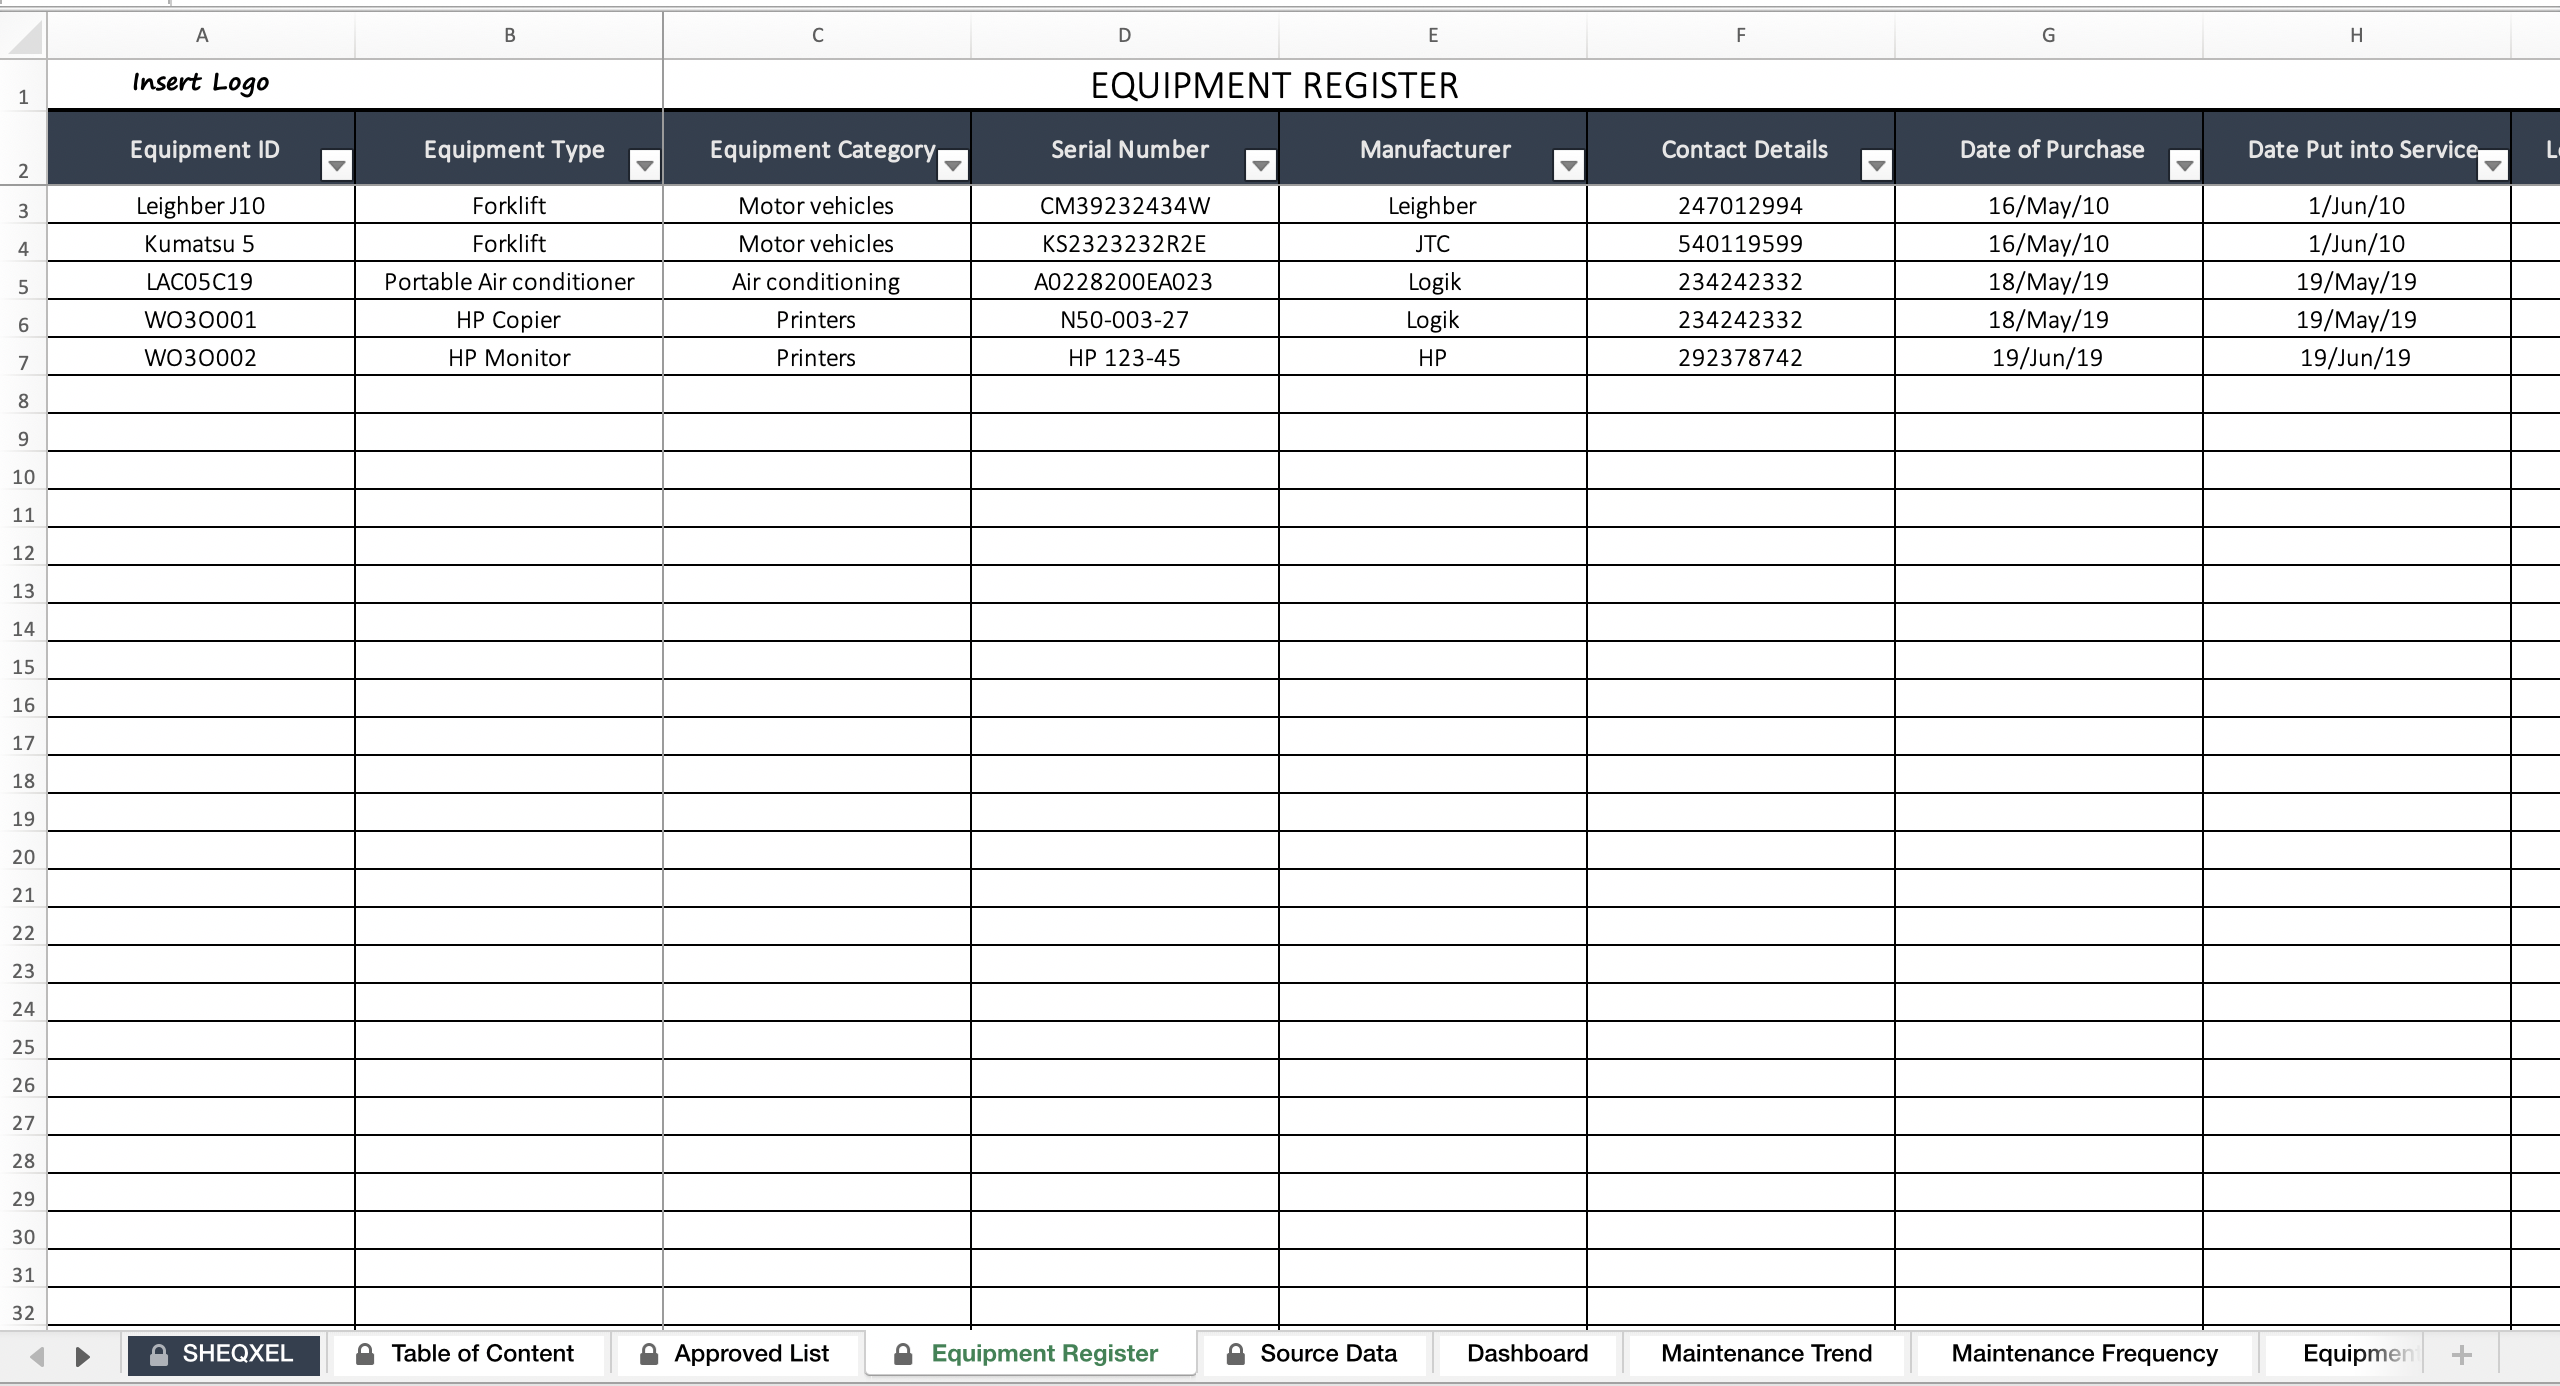This screenshot has height=1386, width=2560.
Task: Select purchase date 19/Jun/19 in column G
Action: point(2049,357)
